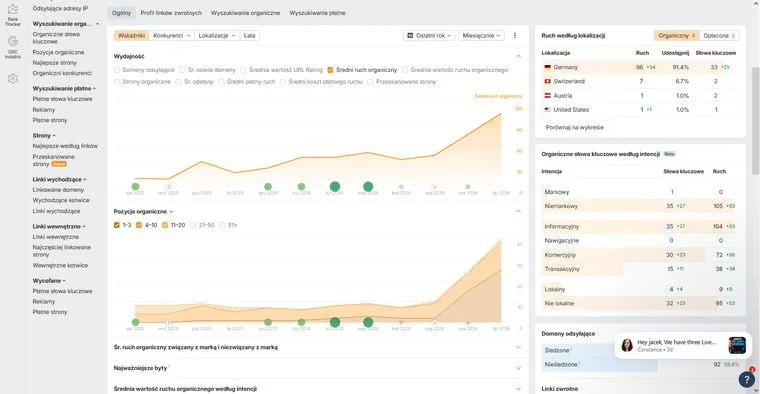This screenshot has height=394, width=760.
Task: Open Wychodzące kotwice in sidebar
Action: pos(61,200)
